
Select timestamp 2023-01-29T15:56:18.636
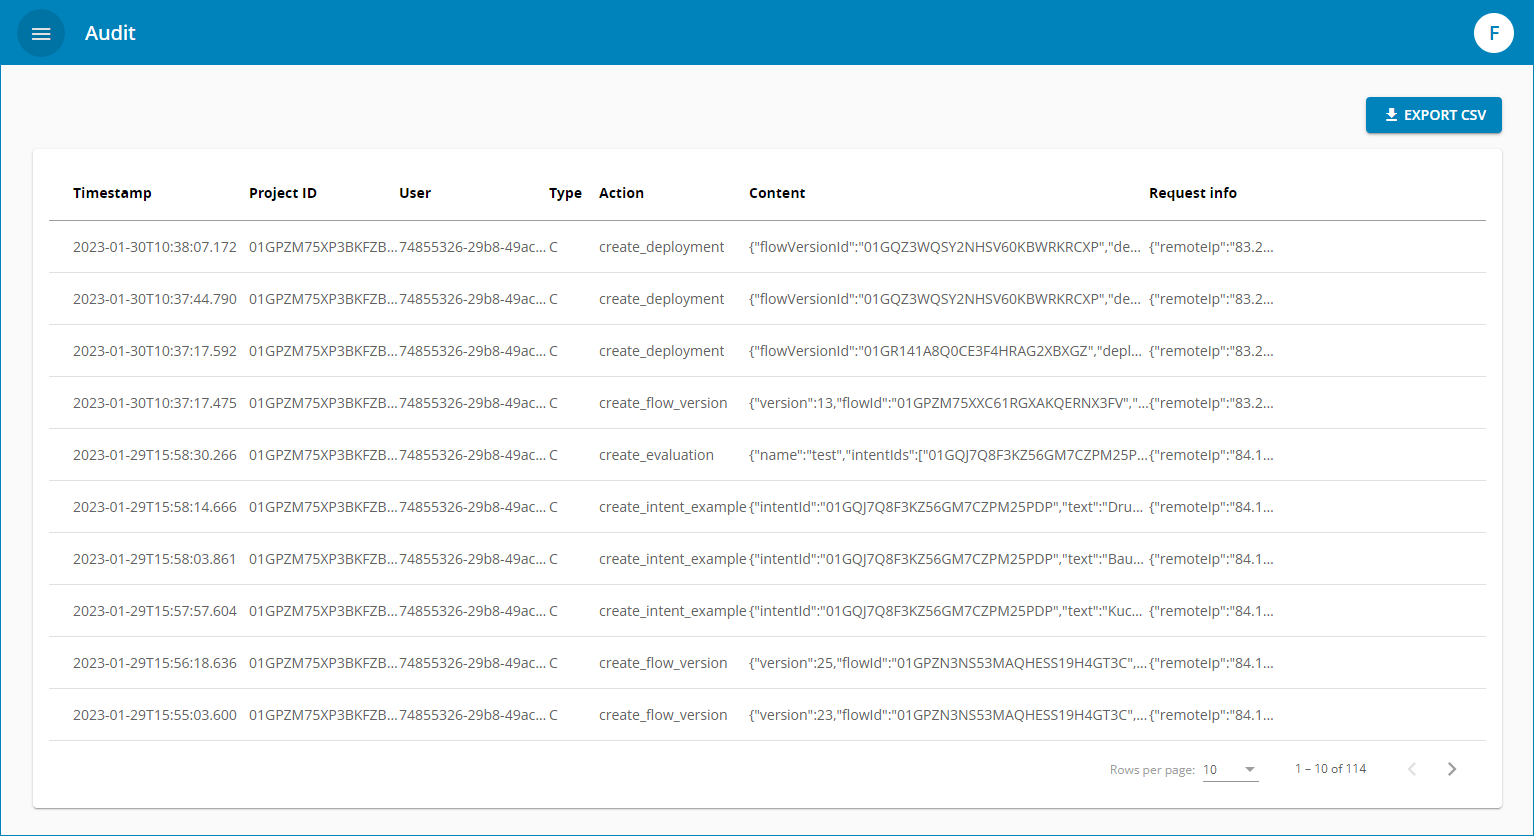pyautogui.click(x=155, y=663)
